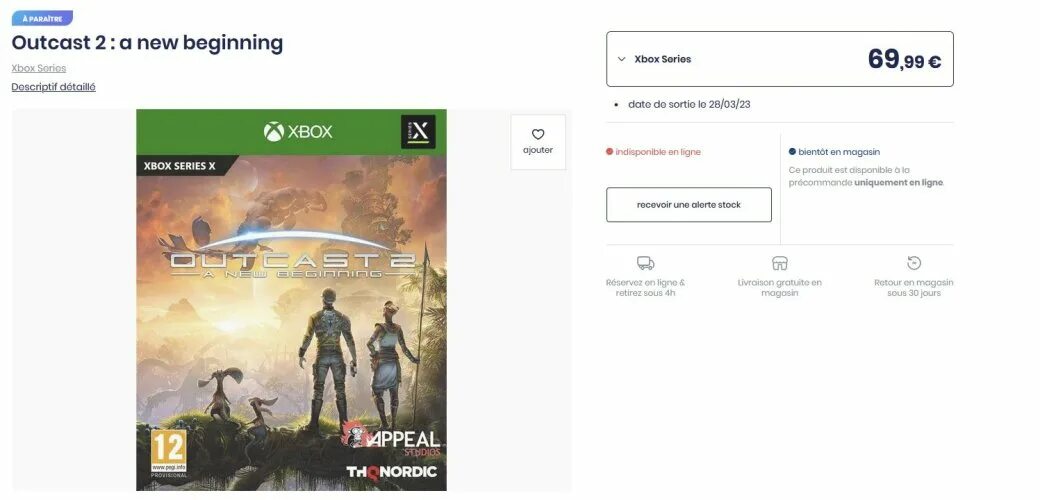The image size is (1040, 500).
Task: Open the Descriptif détaillé link
Action: [53, 87]
